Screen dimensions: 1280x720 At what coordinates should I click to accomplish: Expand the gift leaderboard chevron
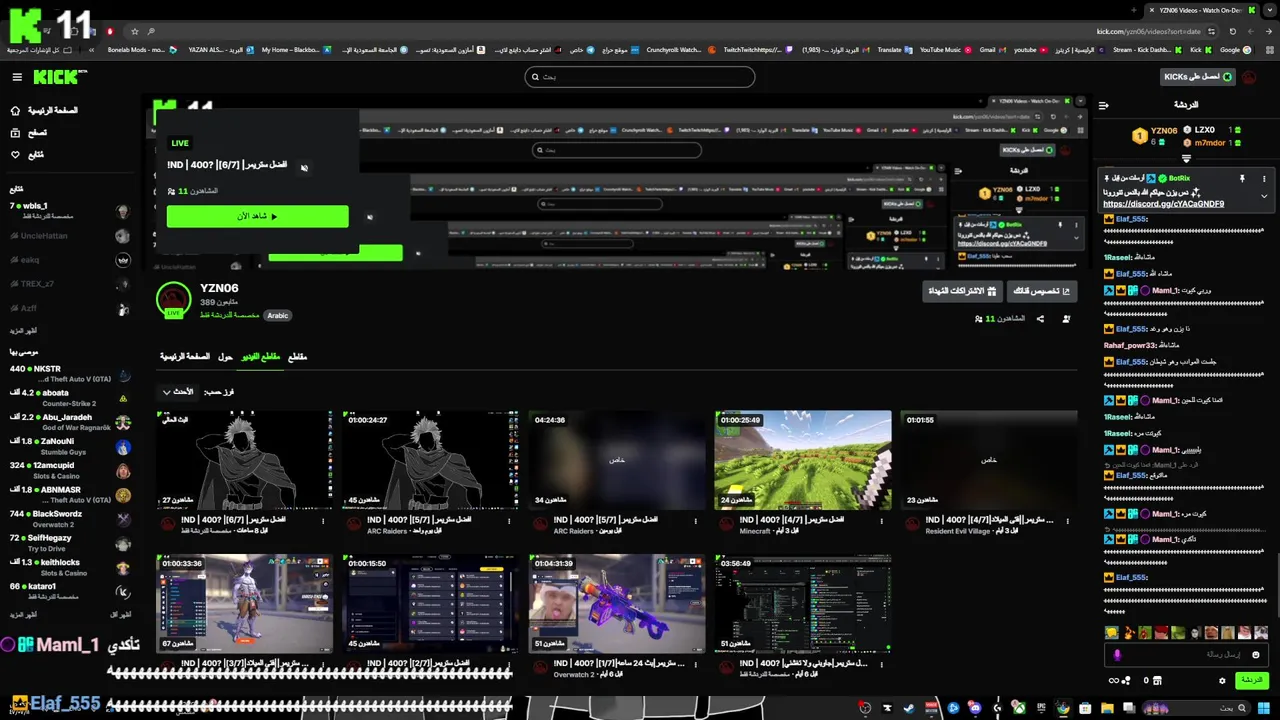[x=1187, y=159]
